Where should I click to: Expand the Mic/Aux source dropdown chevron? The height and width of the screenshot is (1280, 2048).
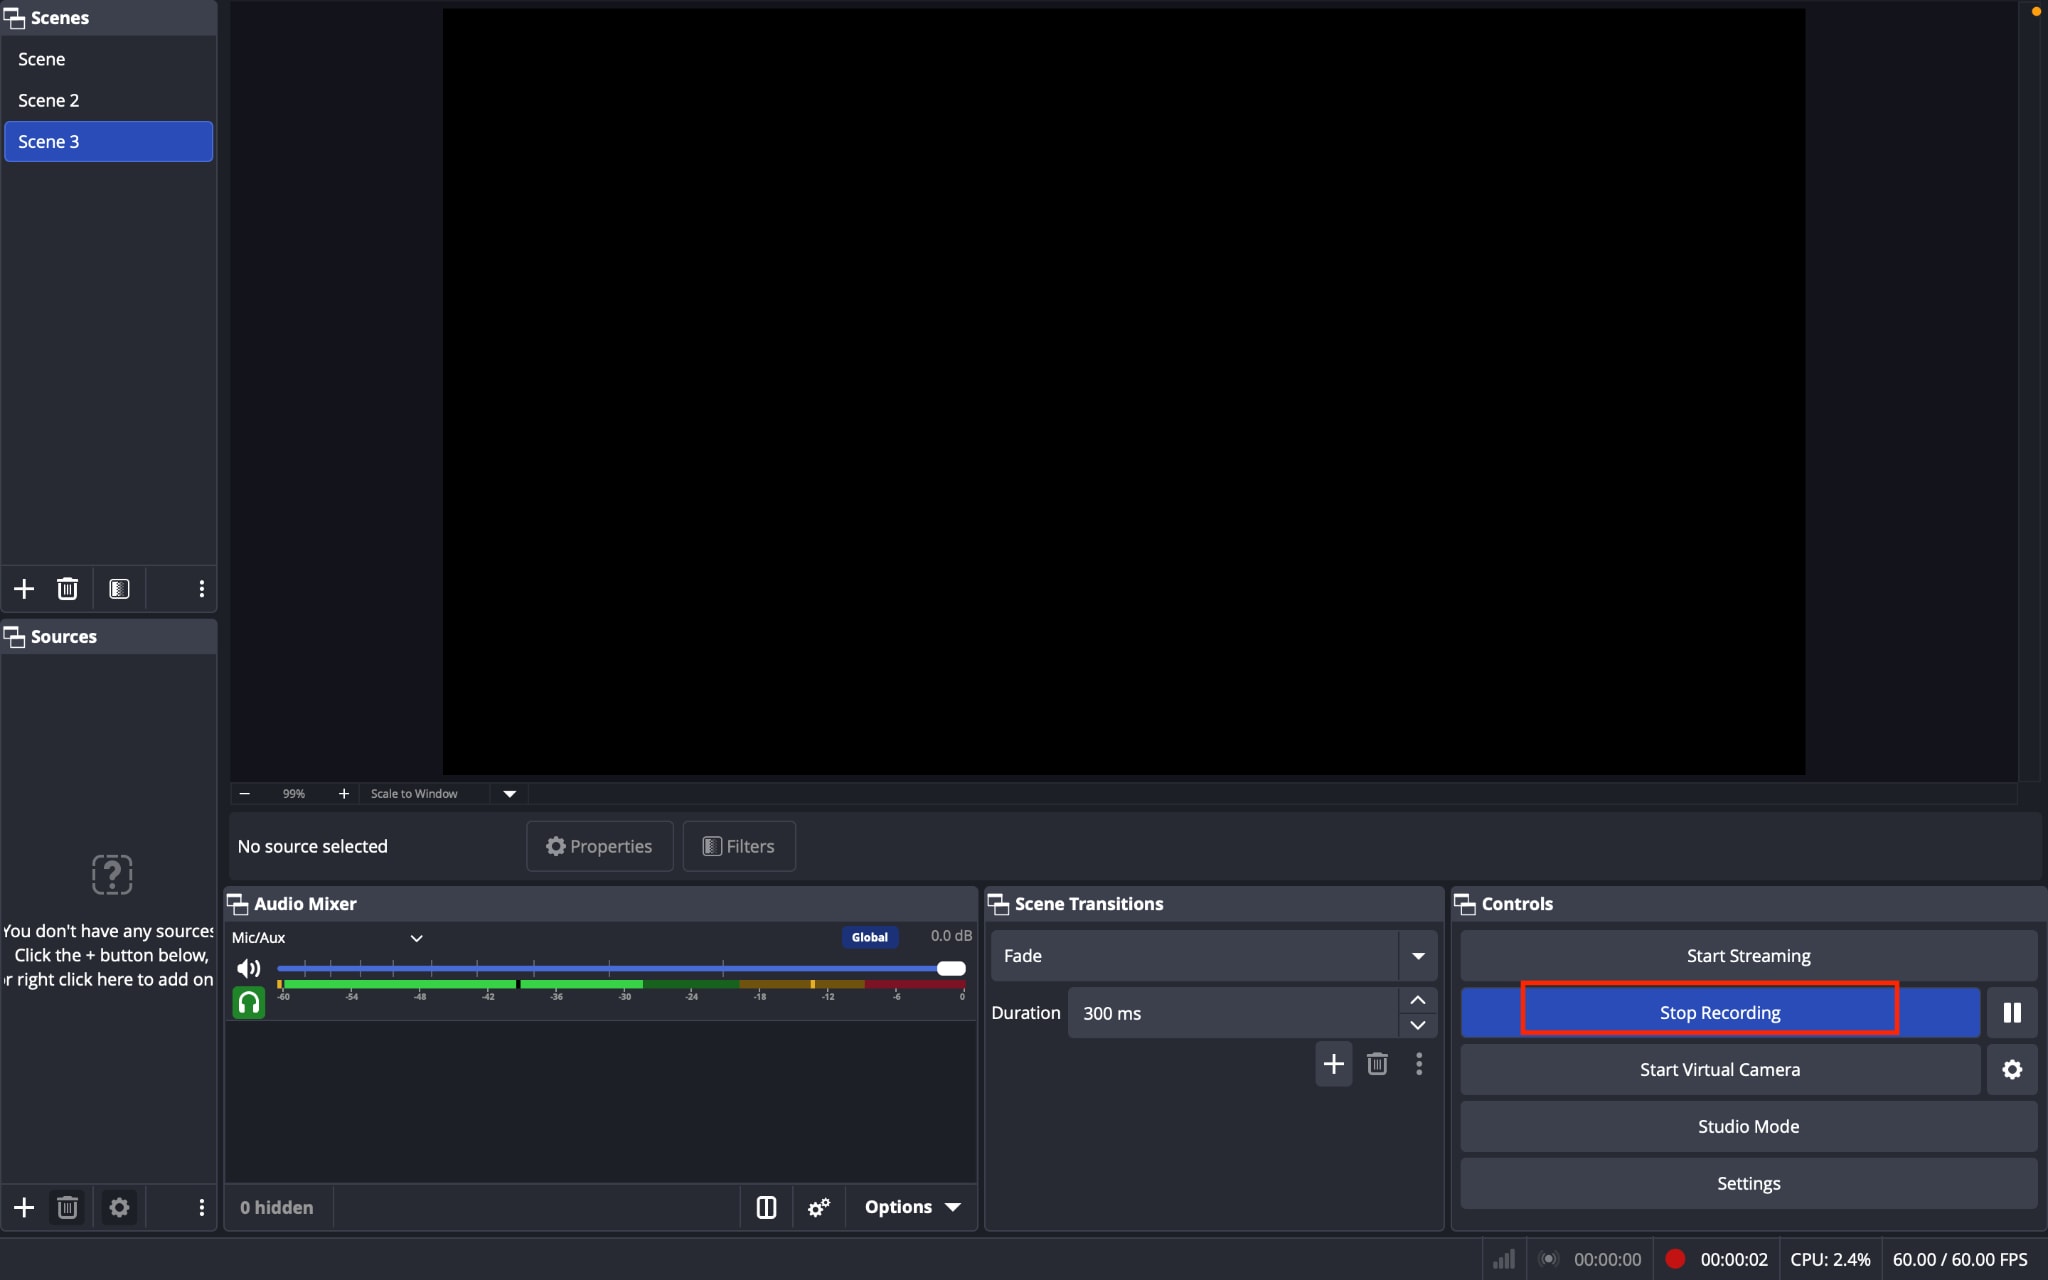[x=417, y=938]
